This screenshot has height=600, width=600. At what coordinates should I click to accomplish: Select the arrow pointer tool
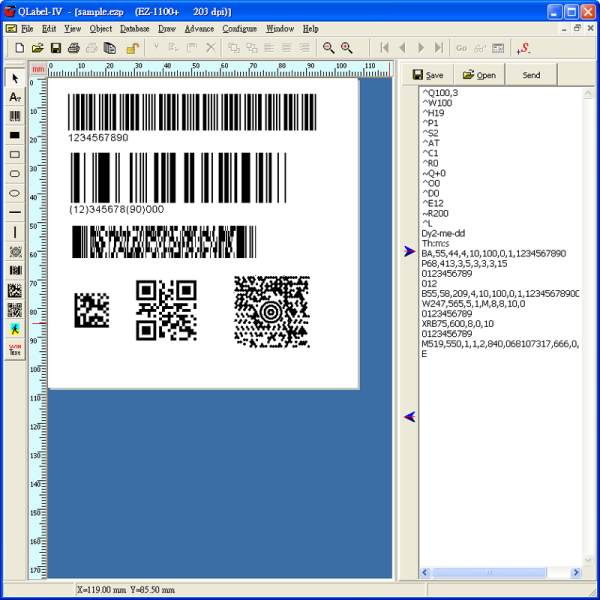click(x=15, y=78)
